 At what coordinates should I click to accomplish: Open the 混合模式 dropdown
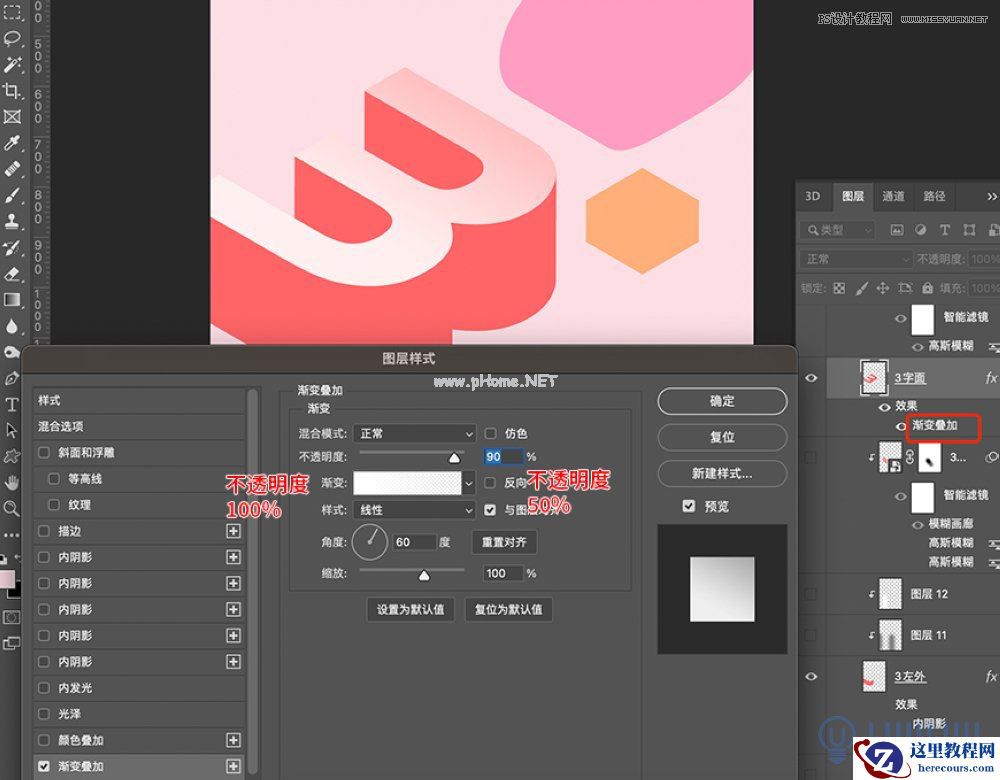pyautogui.click(x=415, y=434)
